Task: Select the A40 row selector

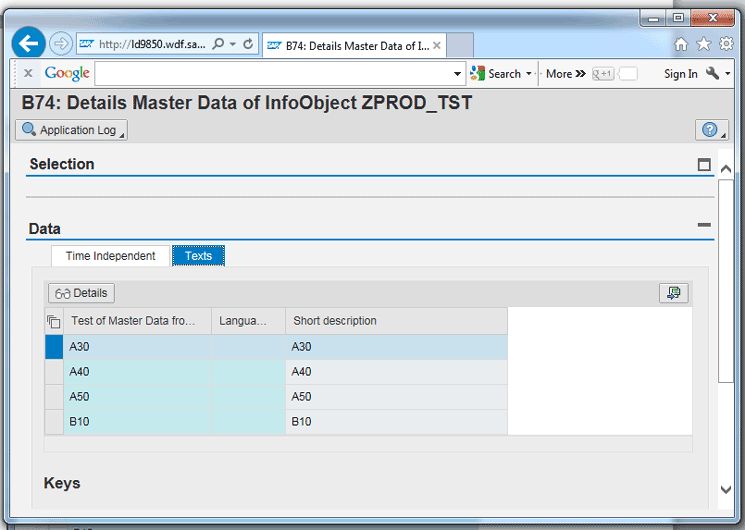Action: click(x=54, y=372)
